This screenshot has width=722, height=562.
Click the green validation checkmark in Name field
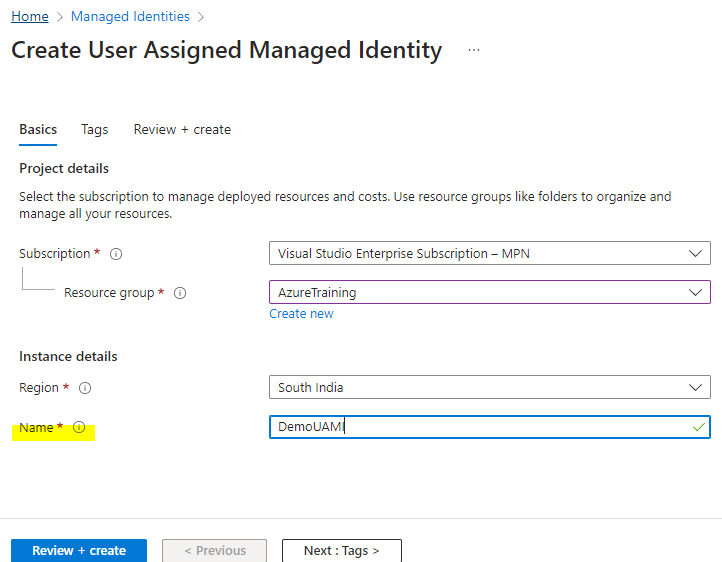click(699, 427)
